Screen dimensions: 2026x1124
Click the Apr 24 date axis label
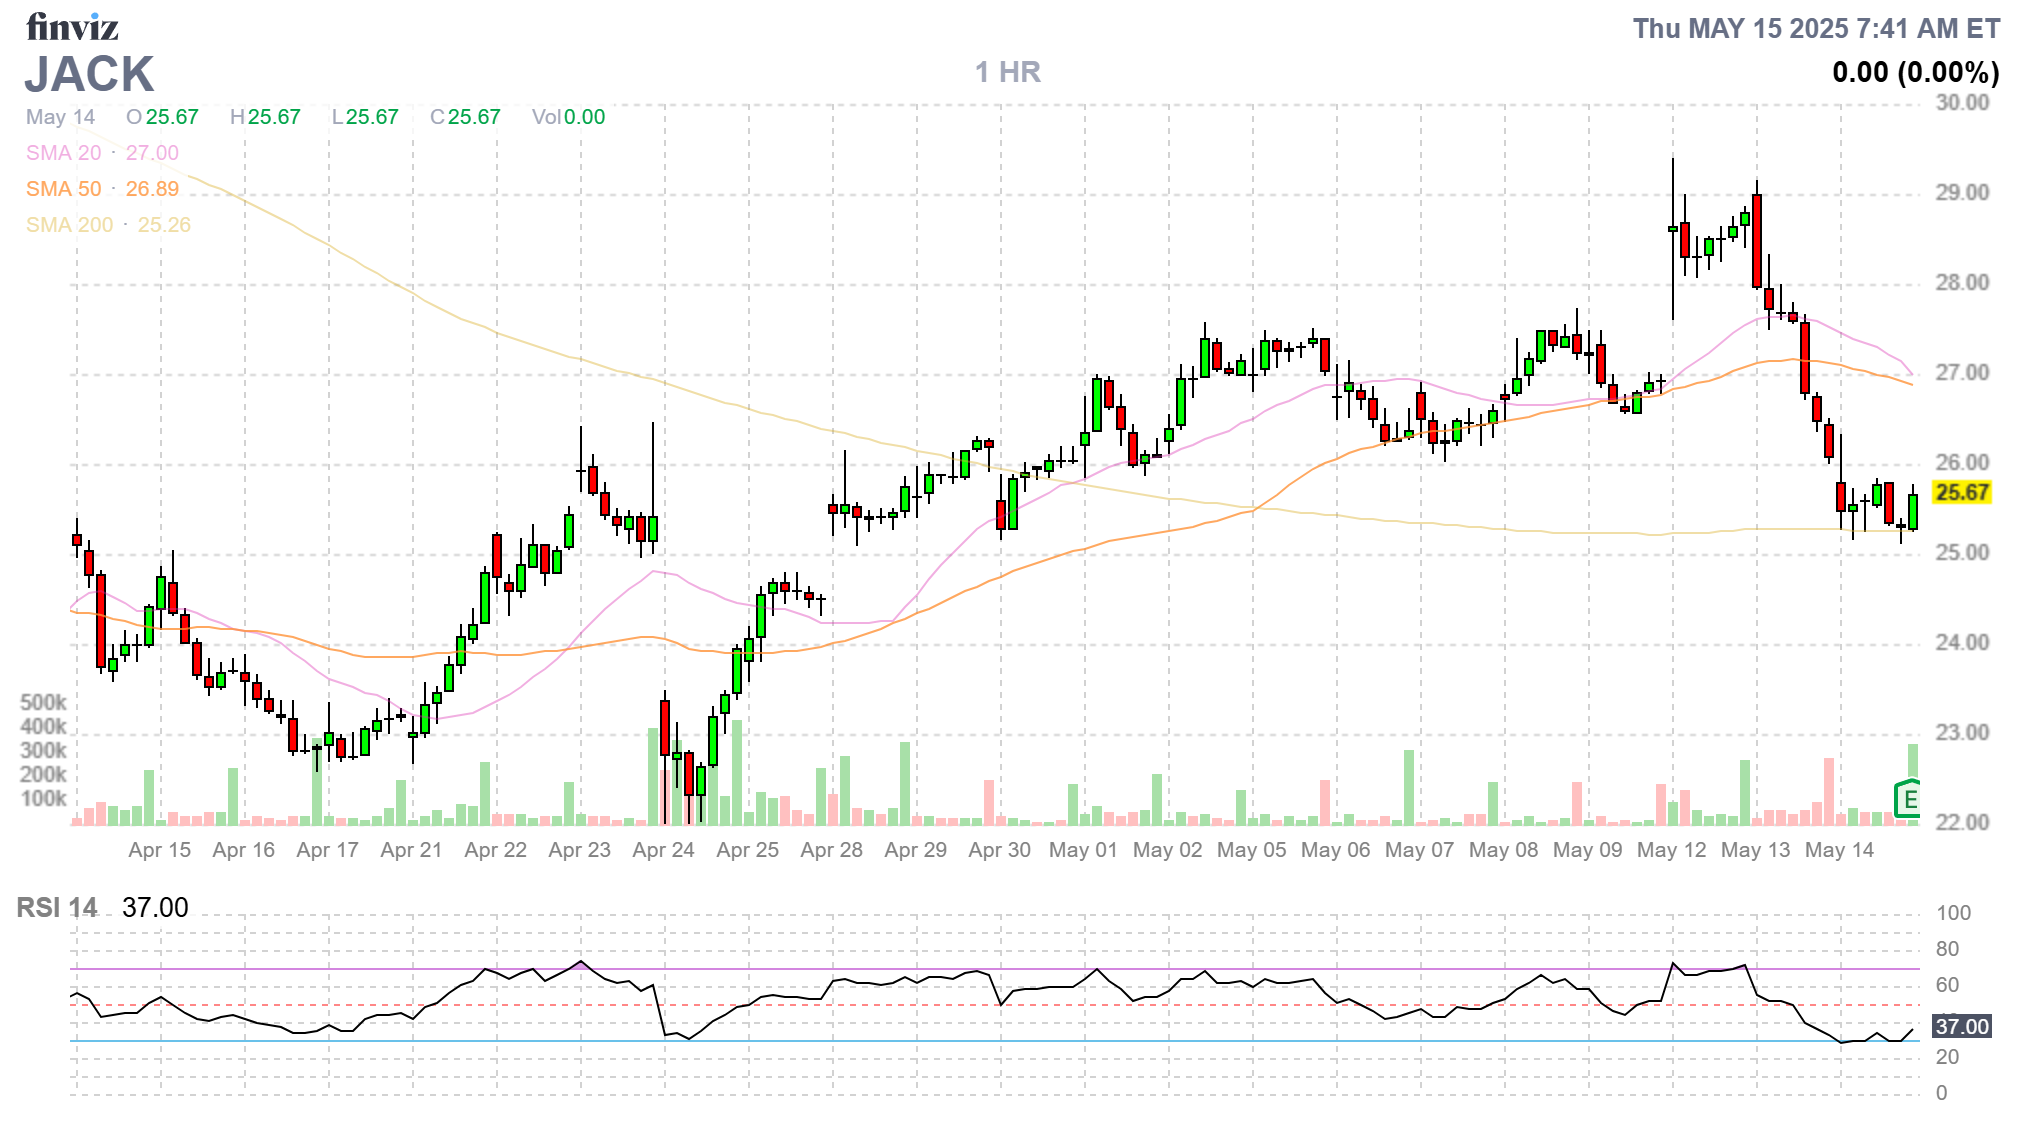(663, 850)
